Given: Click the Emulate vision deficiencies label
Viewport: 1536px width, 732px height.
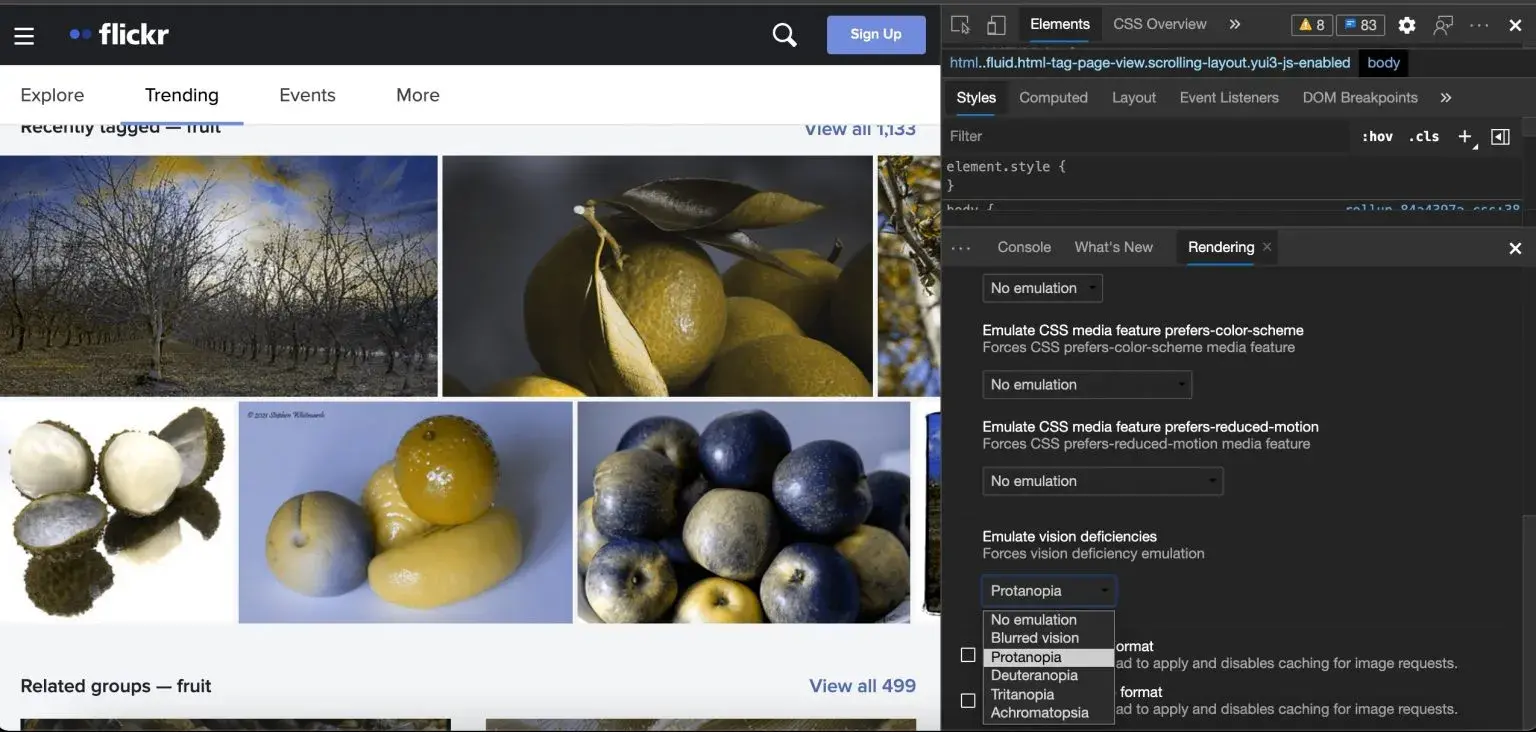Looking at the screenshot, I should click(x=1070, y=537).
